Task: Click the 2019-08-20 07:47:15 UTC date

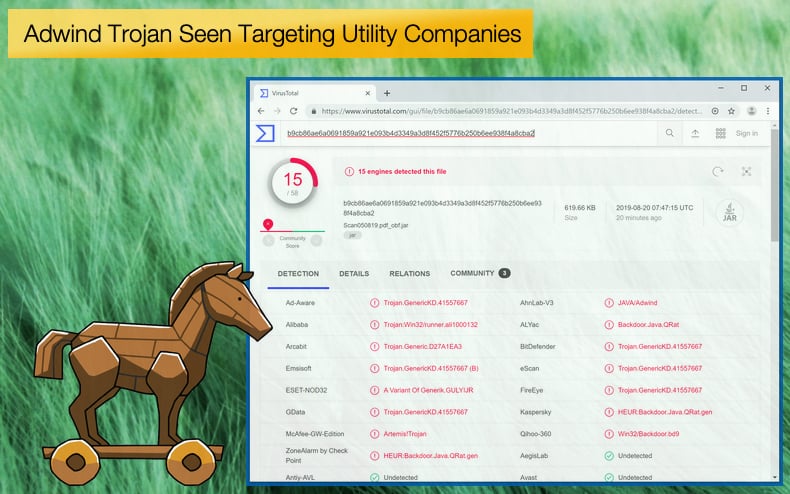Action: [654, 208]
